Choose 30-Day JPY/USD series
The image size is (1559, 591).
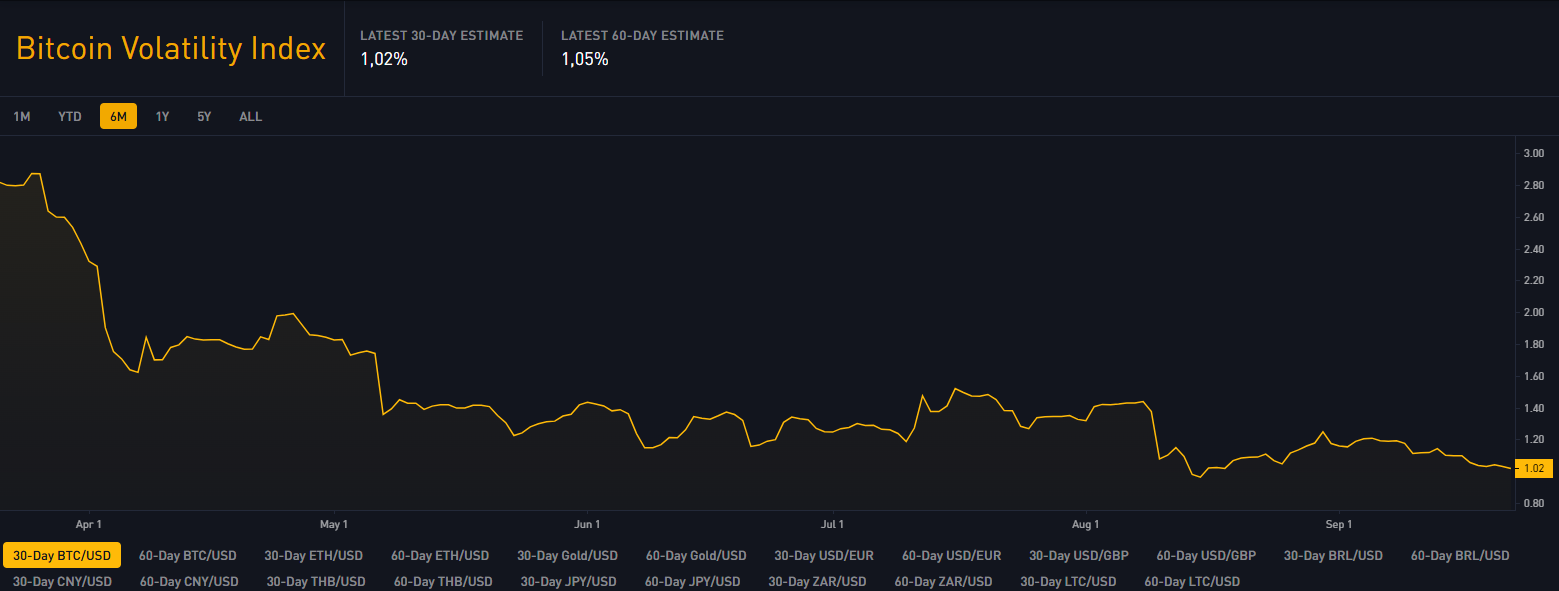(x=569, y=581)
